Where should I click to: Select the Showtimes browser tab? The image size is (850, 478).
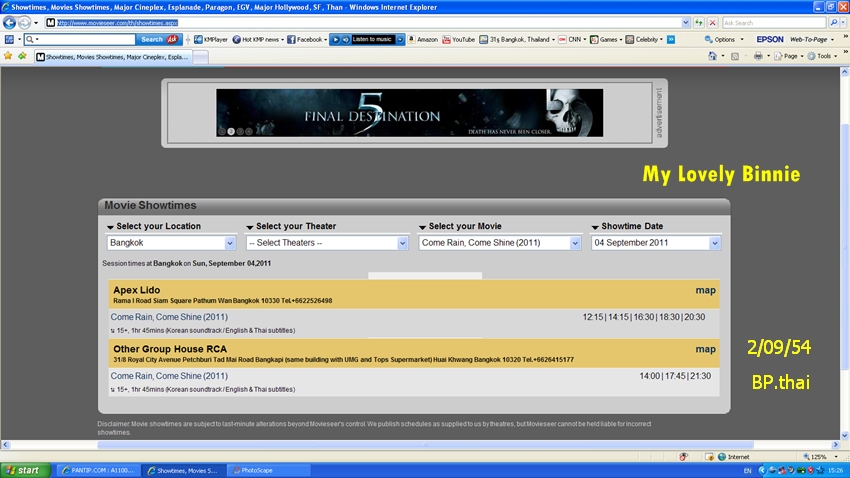click(113, 56)
